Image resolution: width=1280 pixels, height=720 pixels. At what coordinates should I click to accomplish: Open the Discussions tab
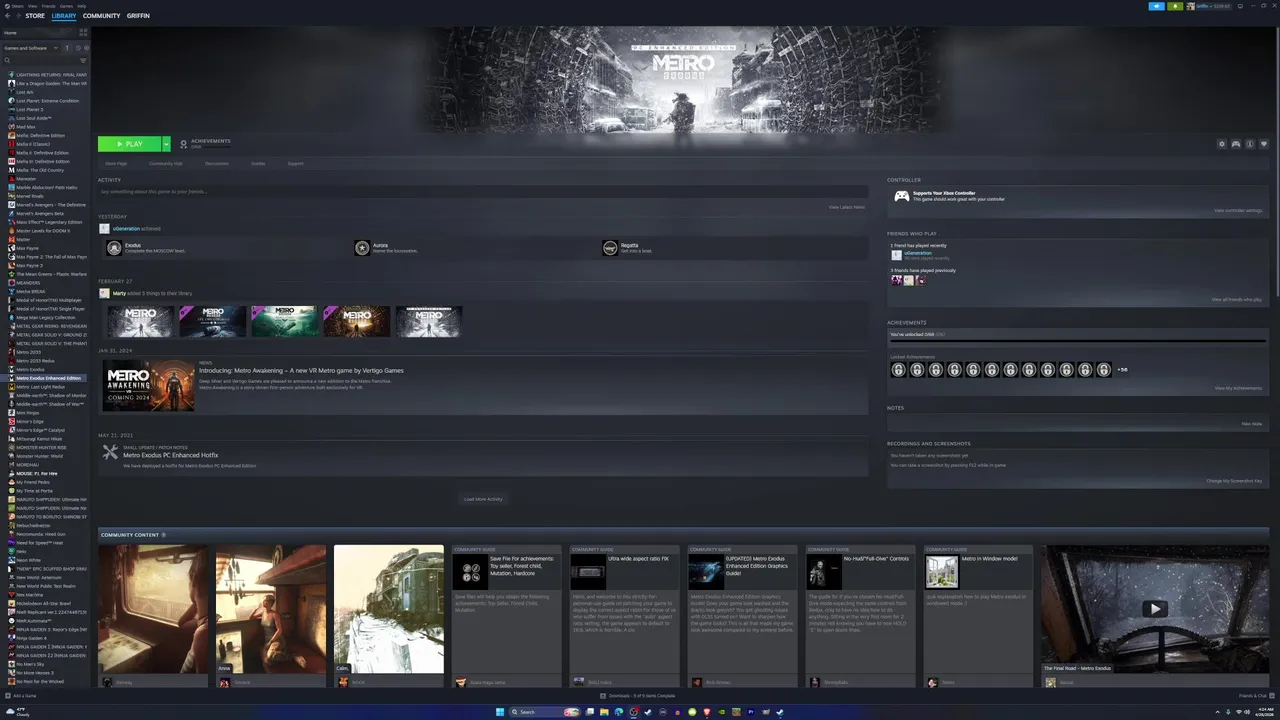(x=217, y=163)
